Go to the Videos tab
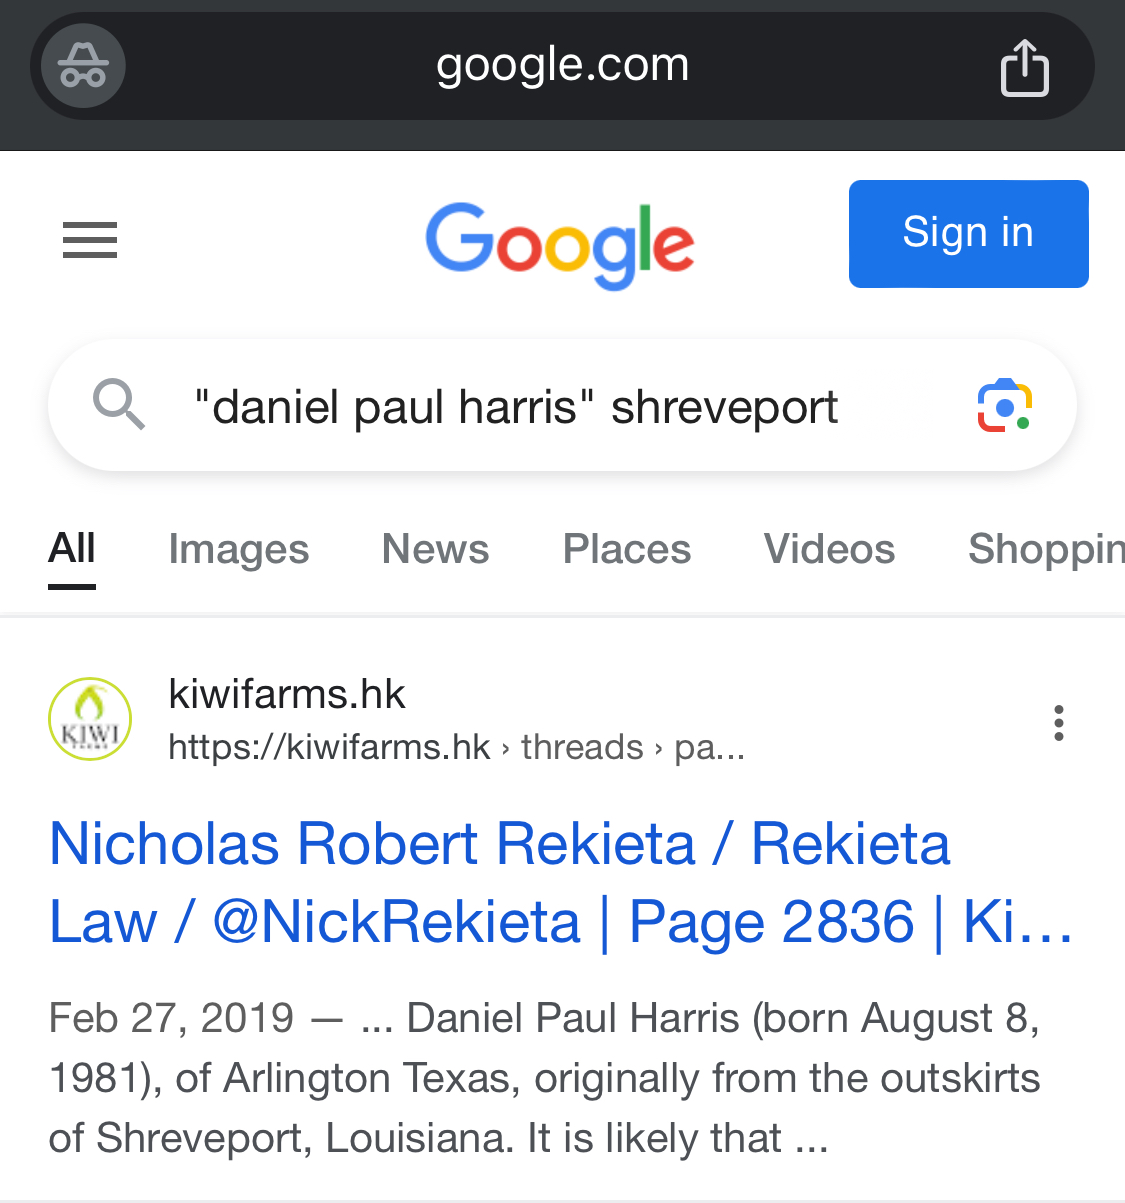The height and width of the screenshot is (1203, 1125). pos(830,549)
